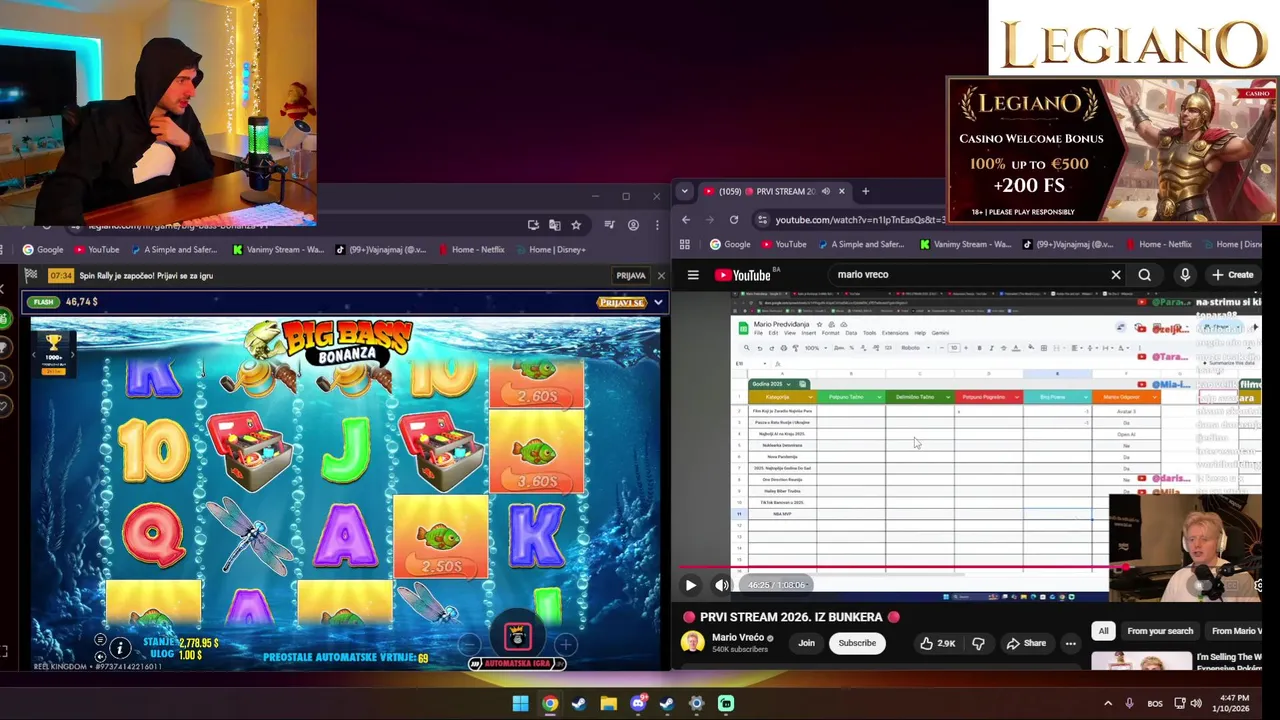
Task: Open new tab in YouTube browser window
Action: (866, 191)
